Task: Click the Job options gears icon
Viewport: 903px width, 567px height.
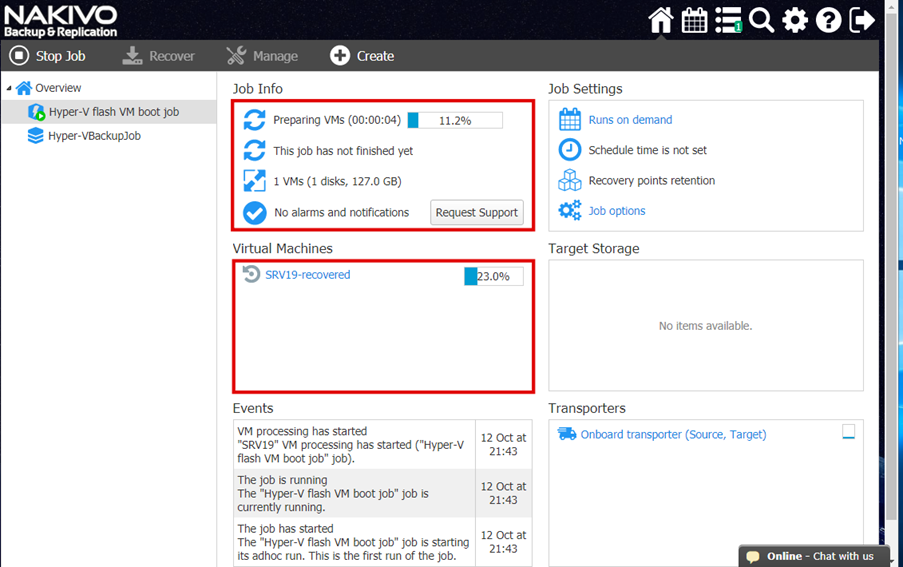Action: [570, 210]
